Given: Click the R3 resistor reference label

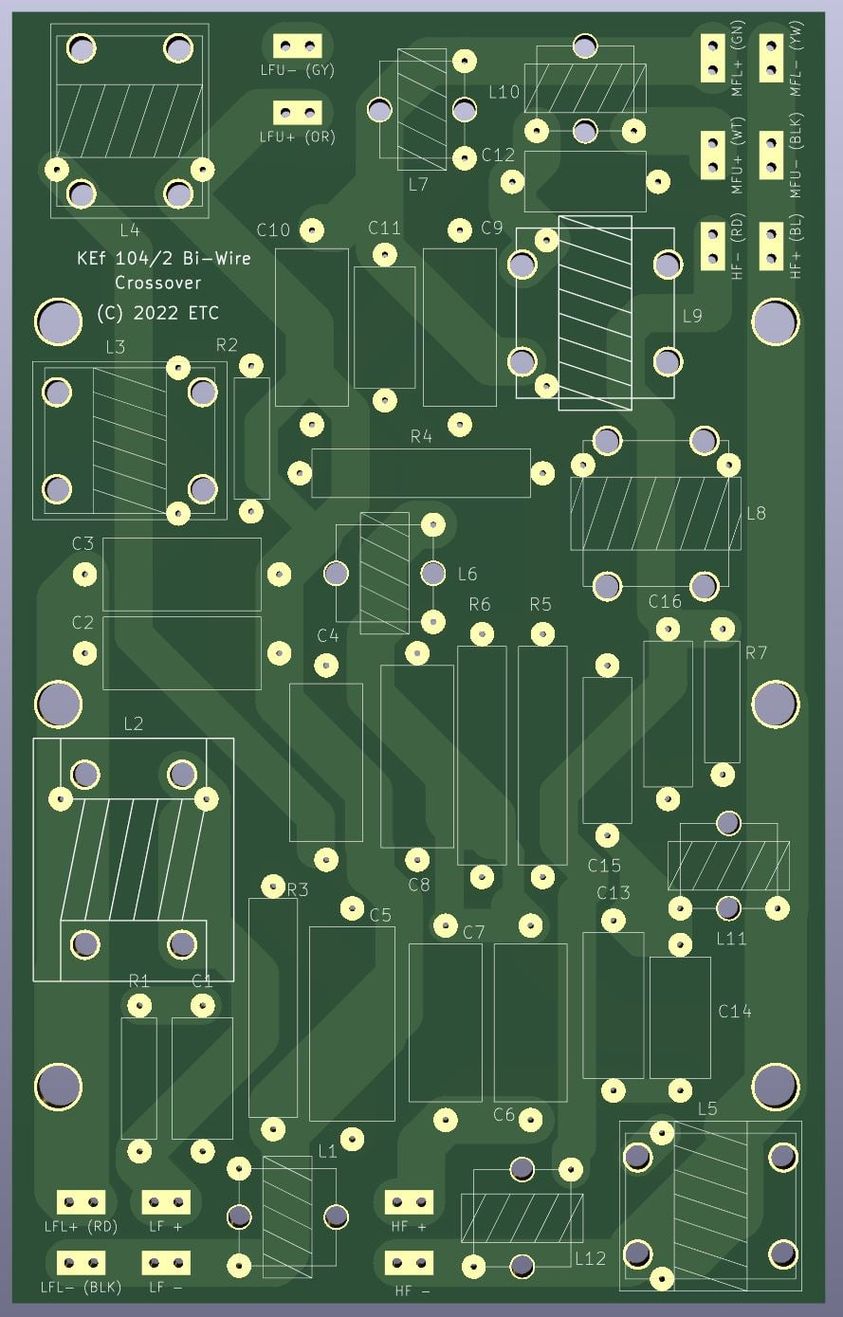Looking at the screenshot, I should (298, 890).
